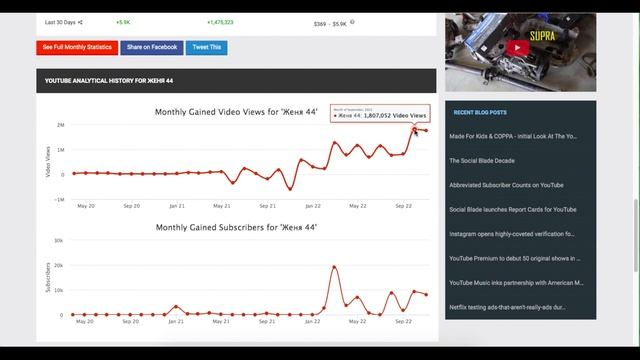
Task: Open Instagram opens highly-coveted verification post
Action: click(512, 234)
